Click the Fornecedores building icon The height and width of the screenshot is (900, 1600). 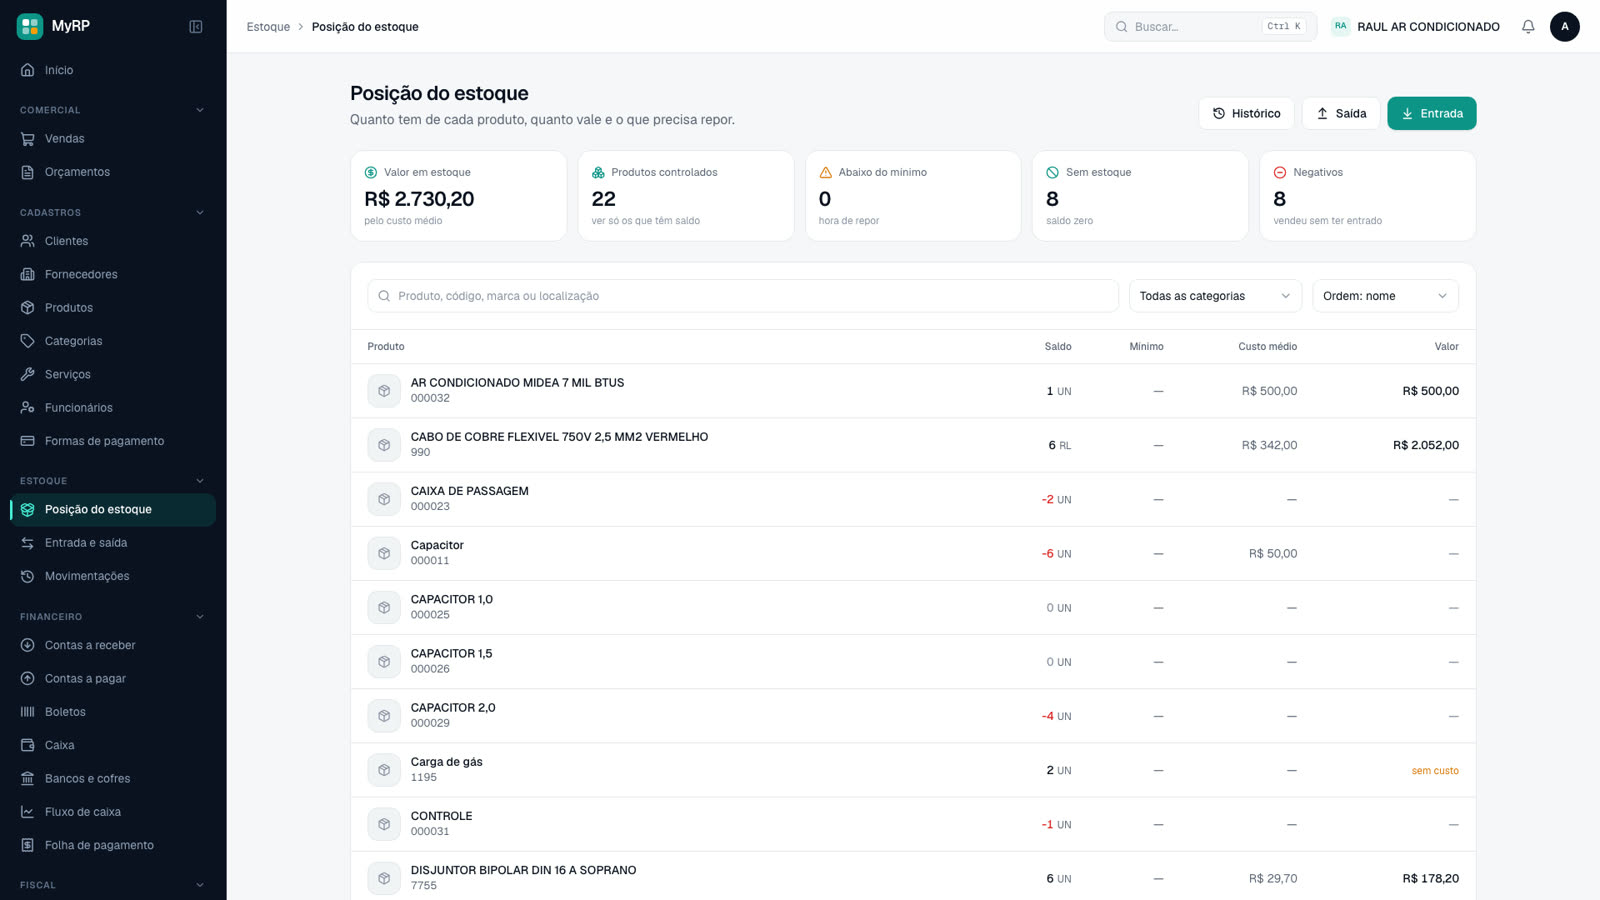pyautogui.click(x=28, y=274)
